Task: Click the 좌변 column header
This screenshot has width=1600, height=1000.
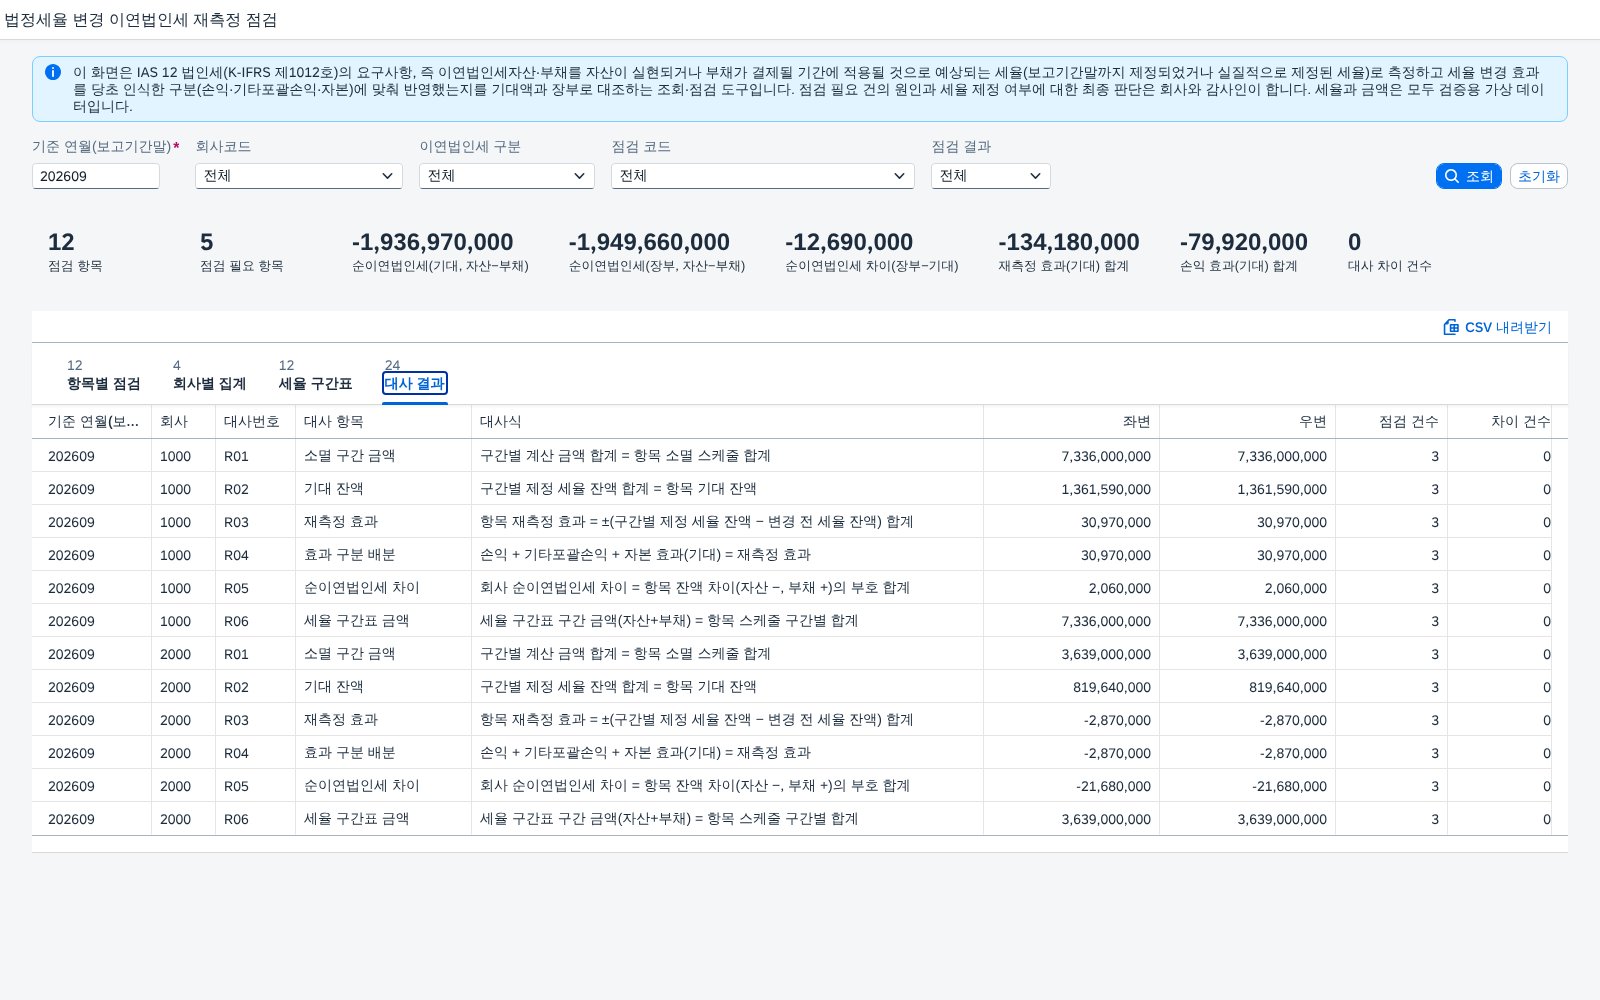Action: click(x=1071, y=422)
